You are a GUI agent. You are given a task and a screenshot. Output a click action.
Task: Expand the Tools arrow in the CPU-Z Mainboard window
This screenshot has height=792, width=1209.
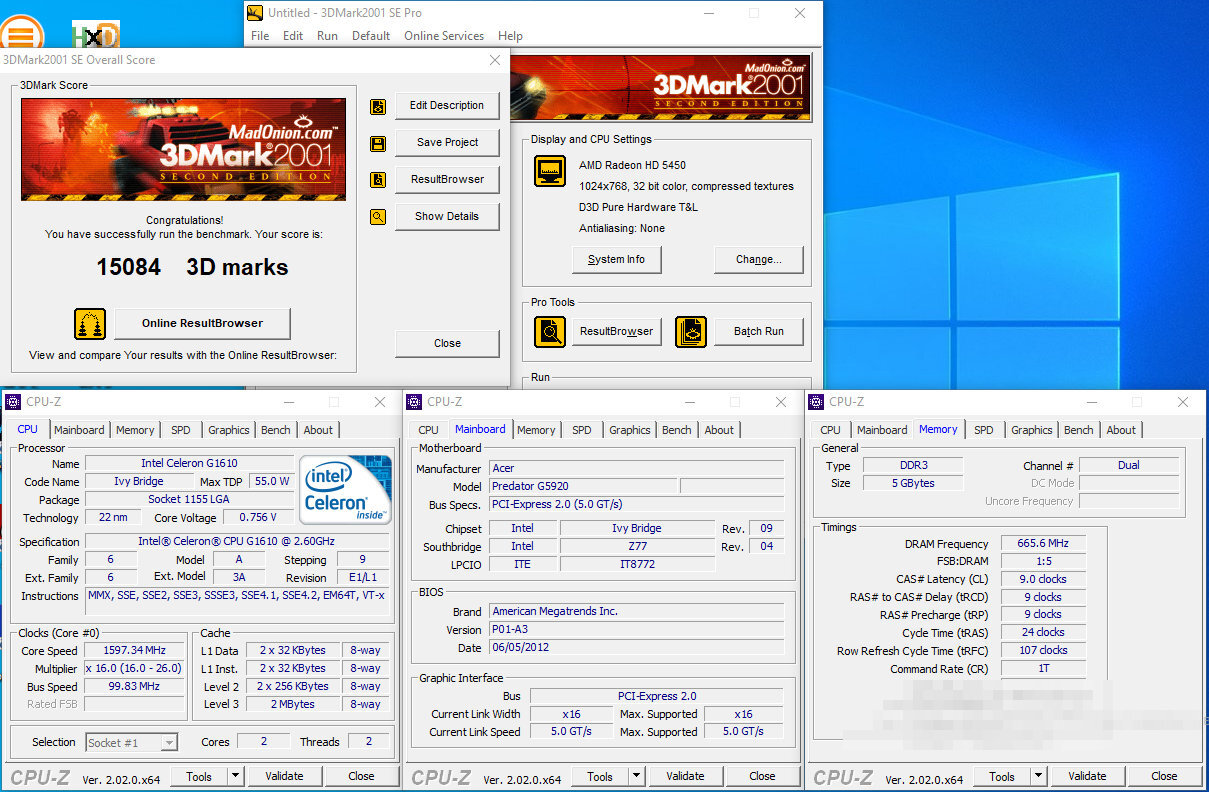(635, 776)
